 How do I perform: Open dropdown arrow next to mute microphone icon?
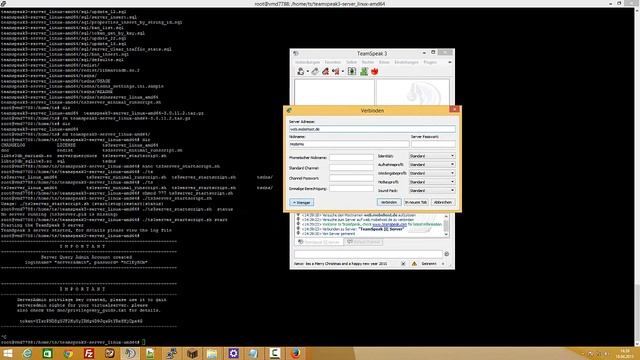(x=342, y=72)
